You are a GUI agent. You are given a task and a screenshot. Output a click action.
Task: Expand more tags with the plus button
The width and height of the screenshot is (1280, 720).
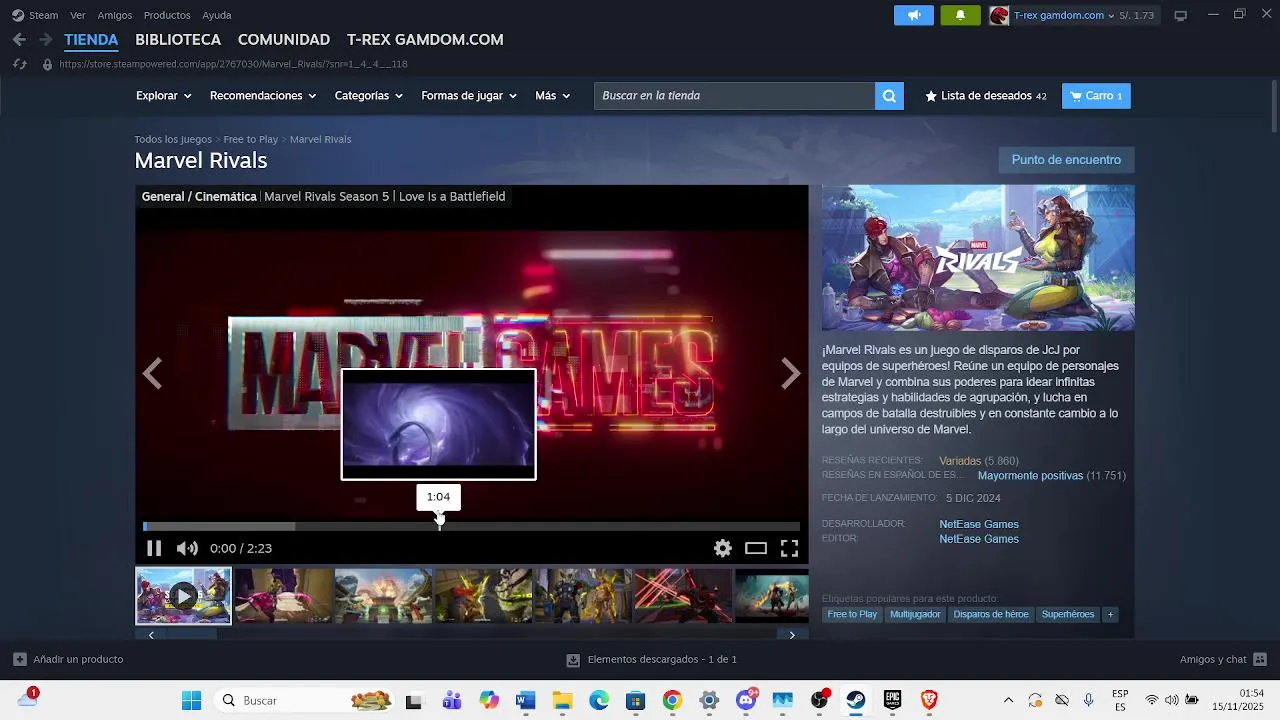1110,614
